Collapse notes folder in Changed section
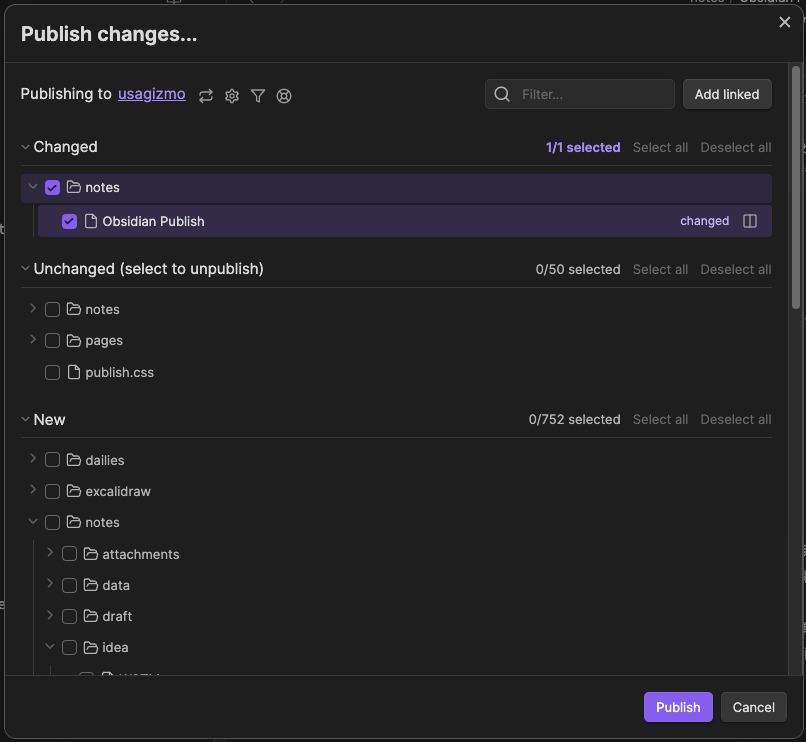Image resolution: width=806 pixels, height=742 pixels. point(33,186)
